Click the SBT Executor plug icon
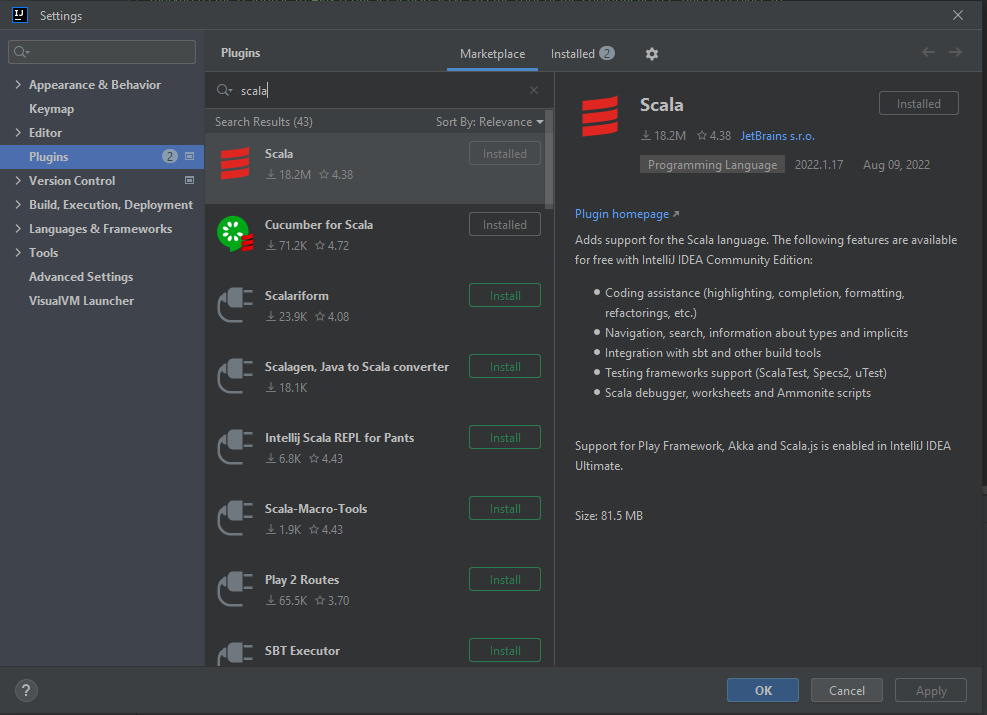 point(235,654)
